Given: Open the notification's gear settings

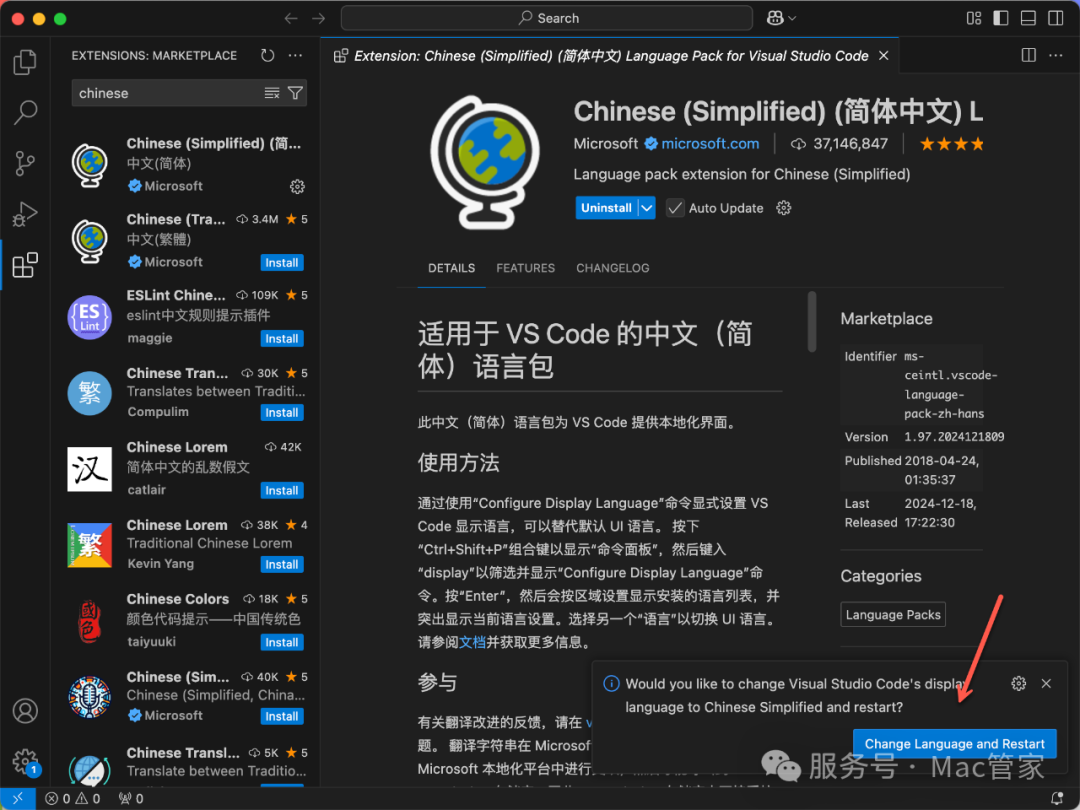Looking at the screenshot, I should (x=1019, y=683).
